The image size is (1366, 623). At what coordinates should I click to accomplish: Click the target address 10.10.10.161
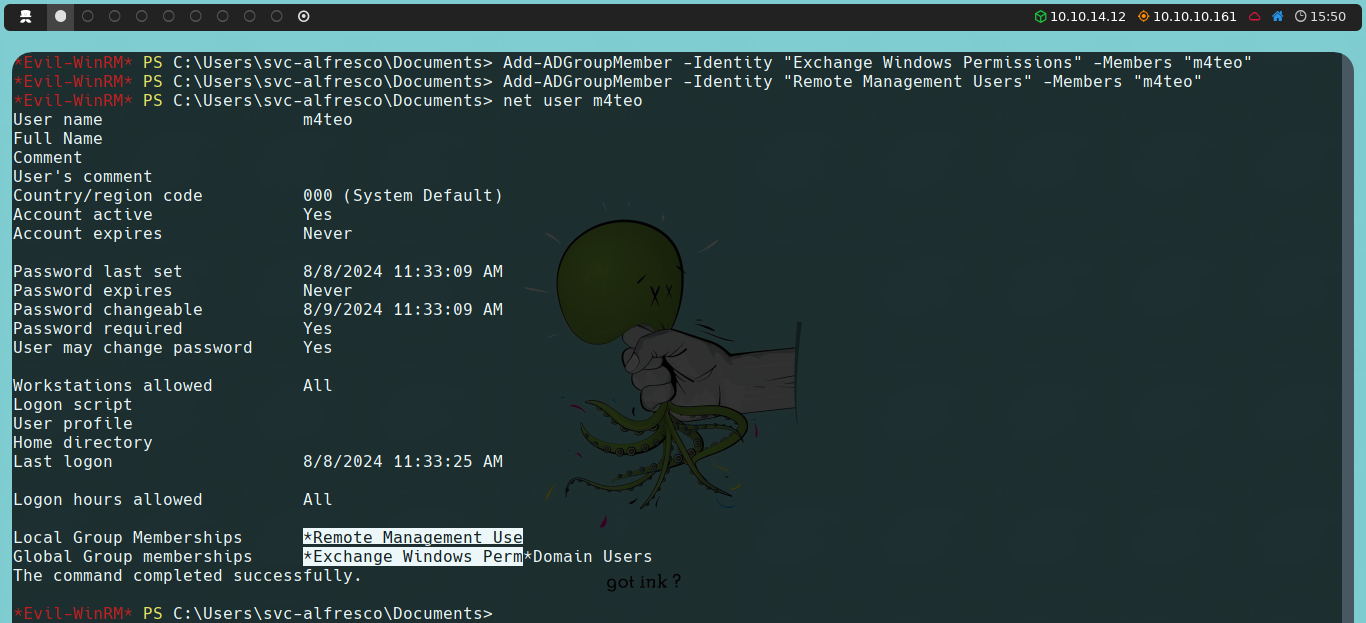click(x=1195, y=16)
